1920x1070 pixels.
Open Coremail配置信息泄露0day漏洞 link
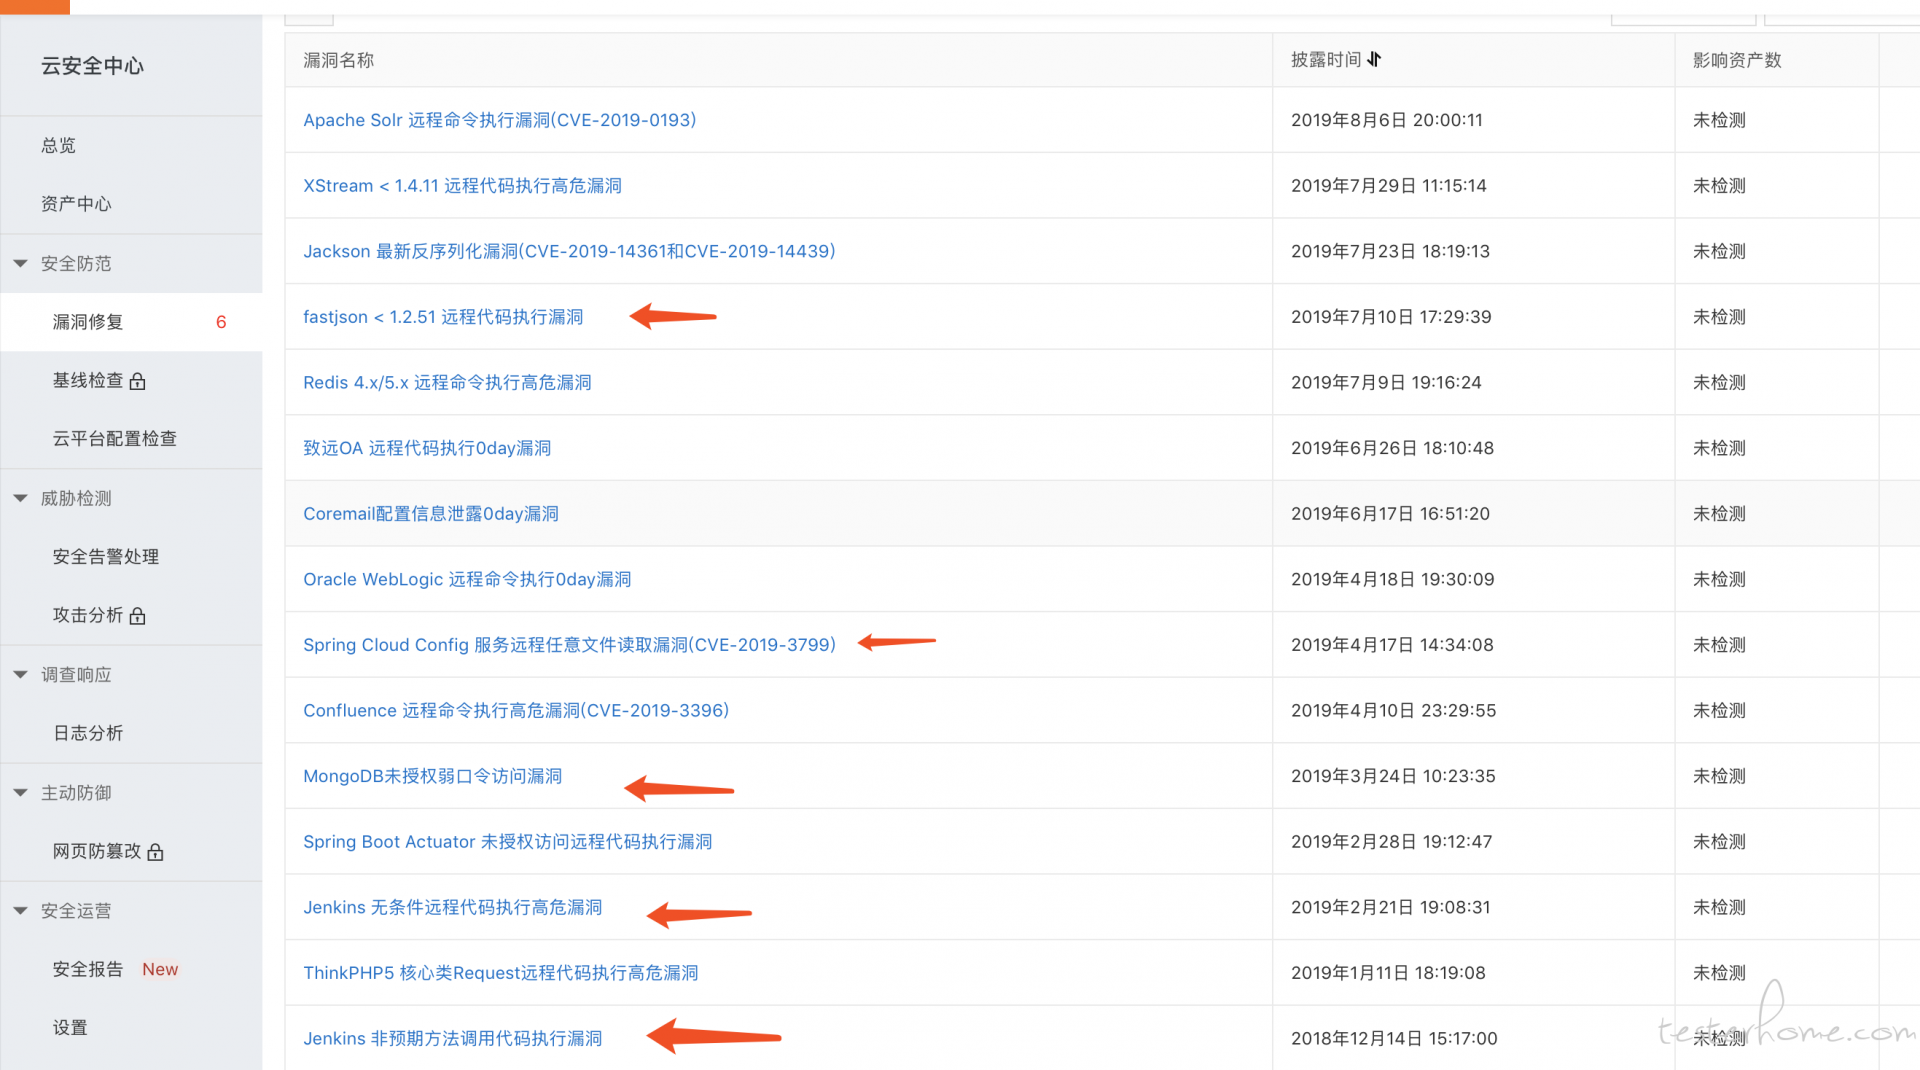click(x=431, y=514)
